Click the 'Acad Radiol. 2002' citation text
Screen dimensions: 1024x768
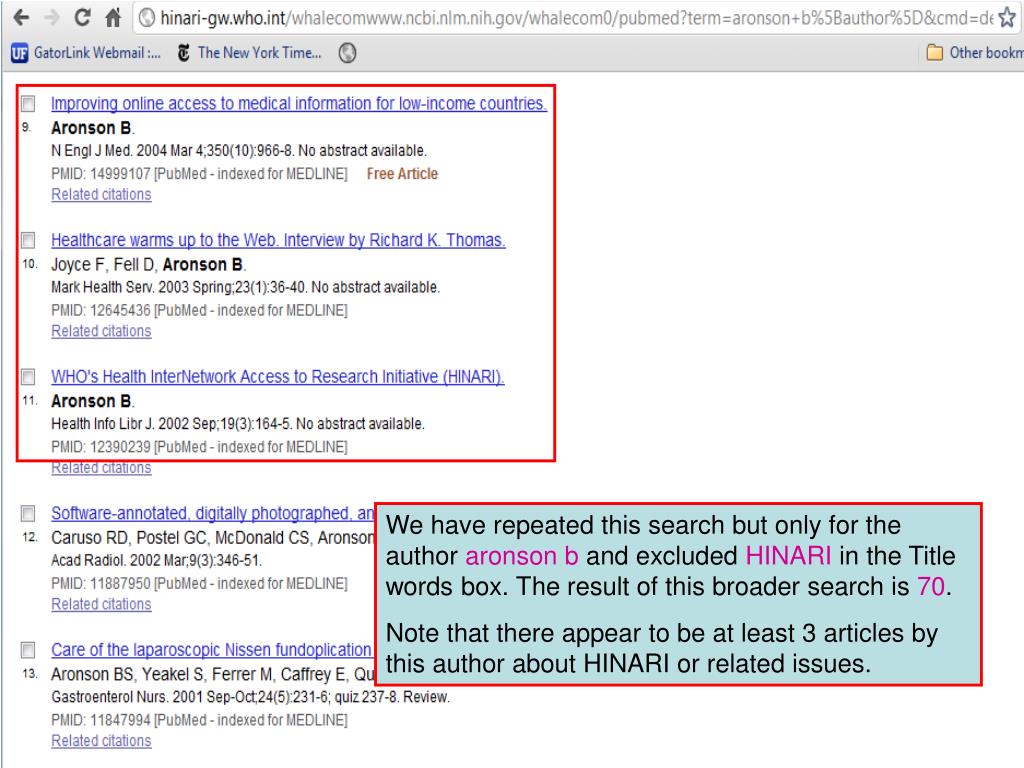157,560
